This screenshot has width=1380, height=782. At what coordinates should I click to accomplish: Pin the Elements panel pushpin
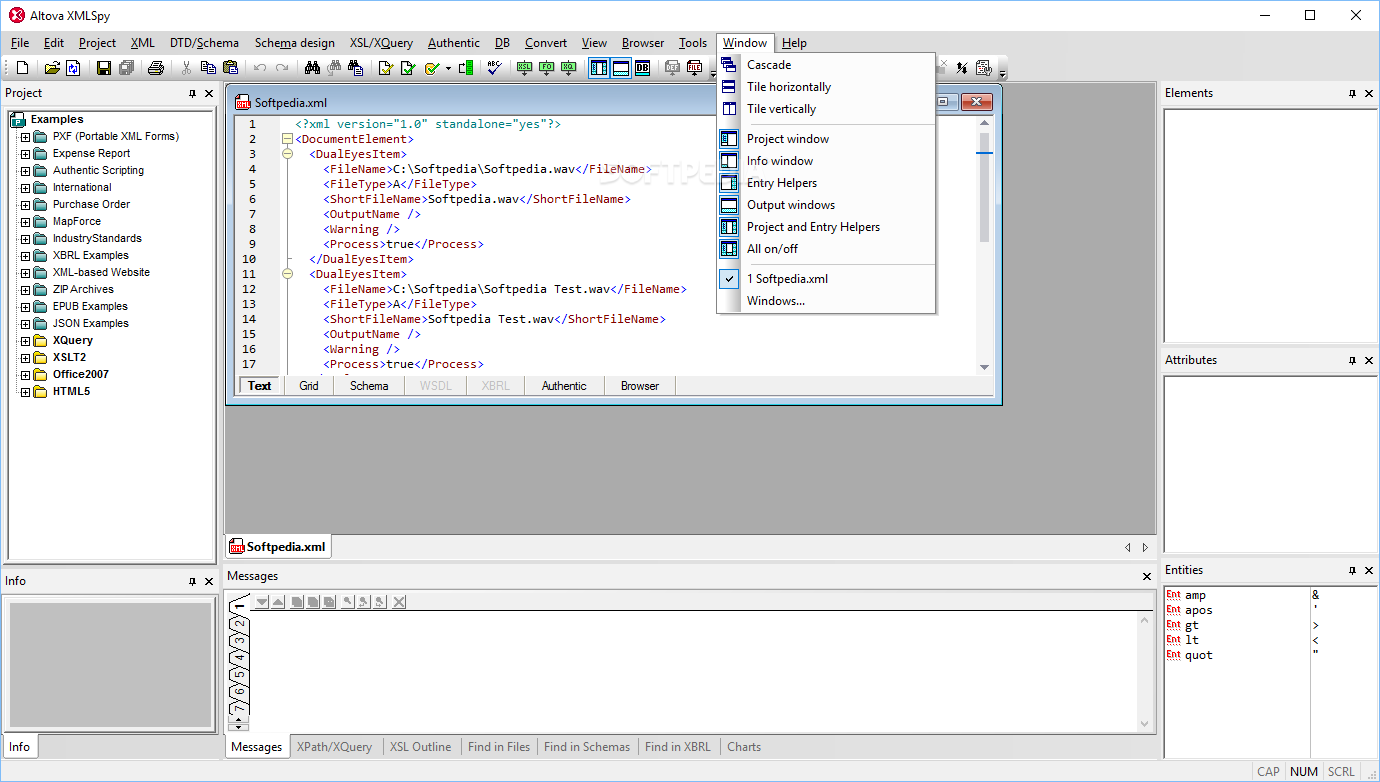1352,93
